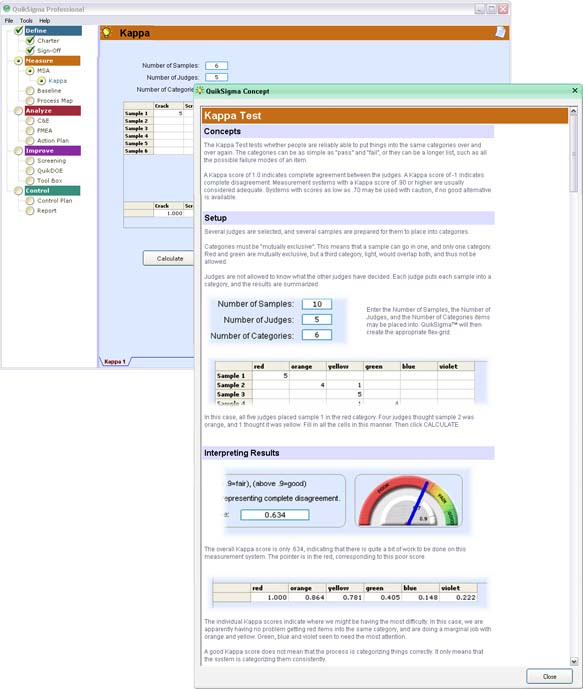The height and width of the screenshot is (689, 583).
Task: Open the Define phase label
Action: tap(53, 30)
